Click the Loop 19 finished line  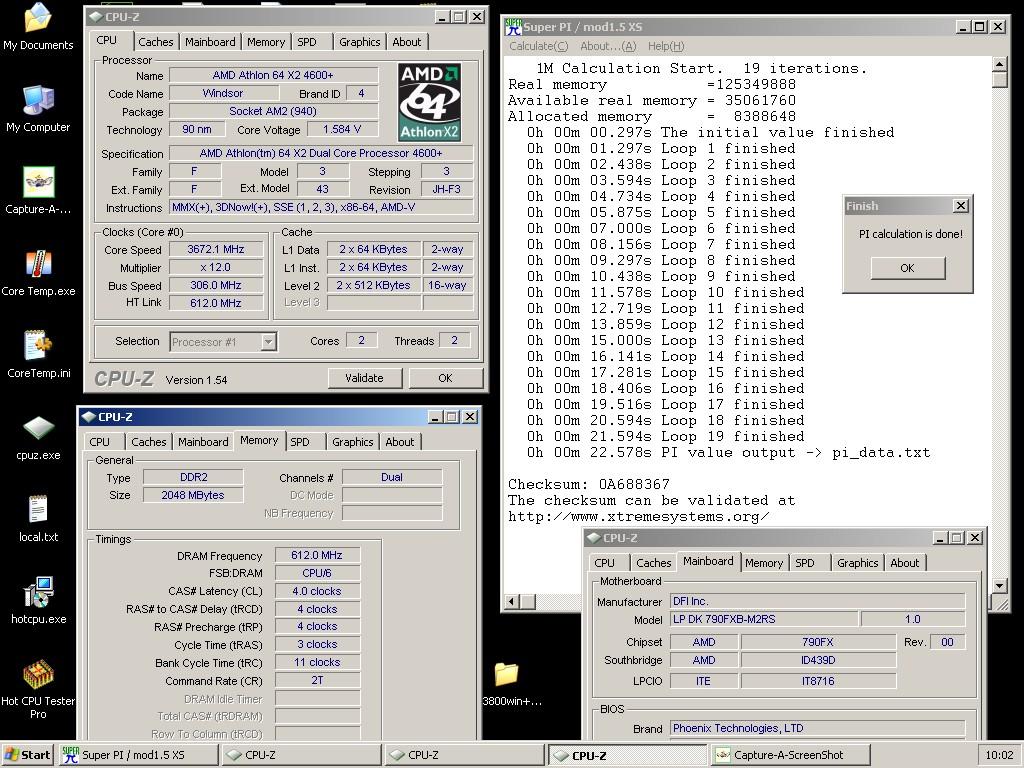(665, 436)
